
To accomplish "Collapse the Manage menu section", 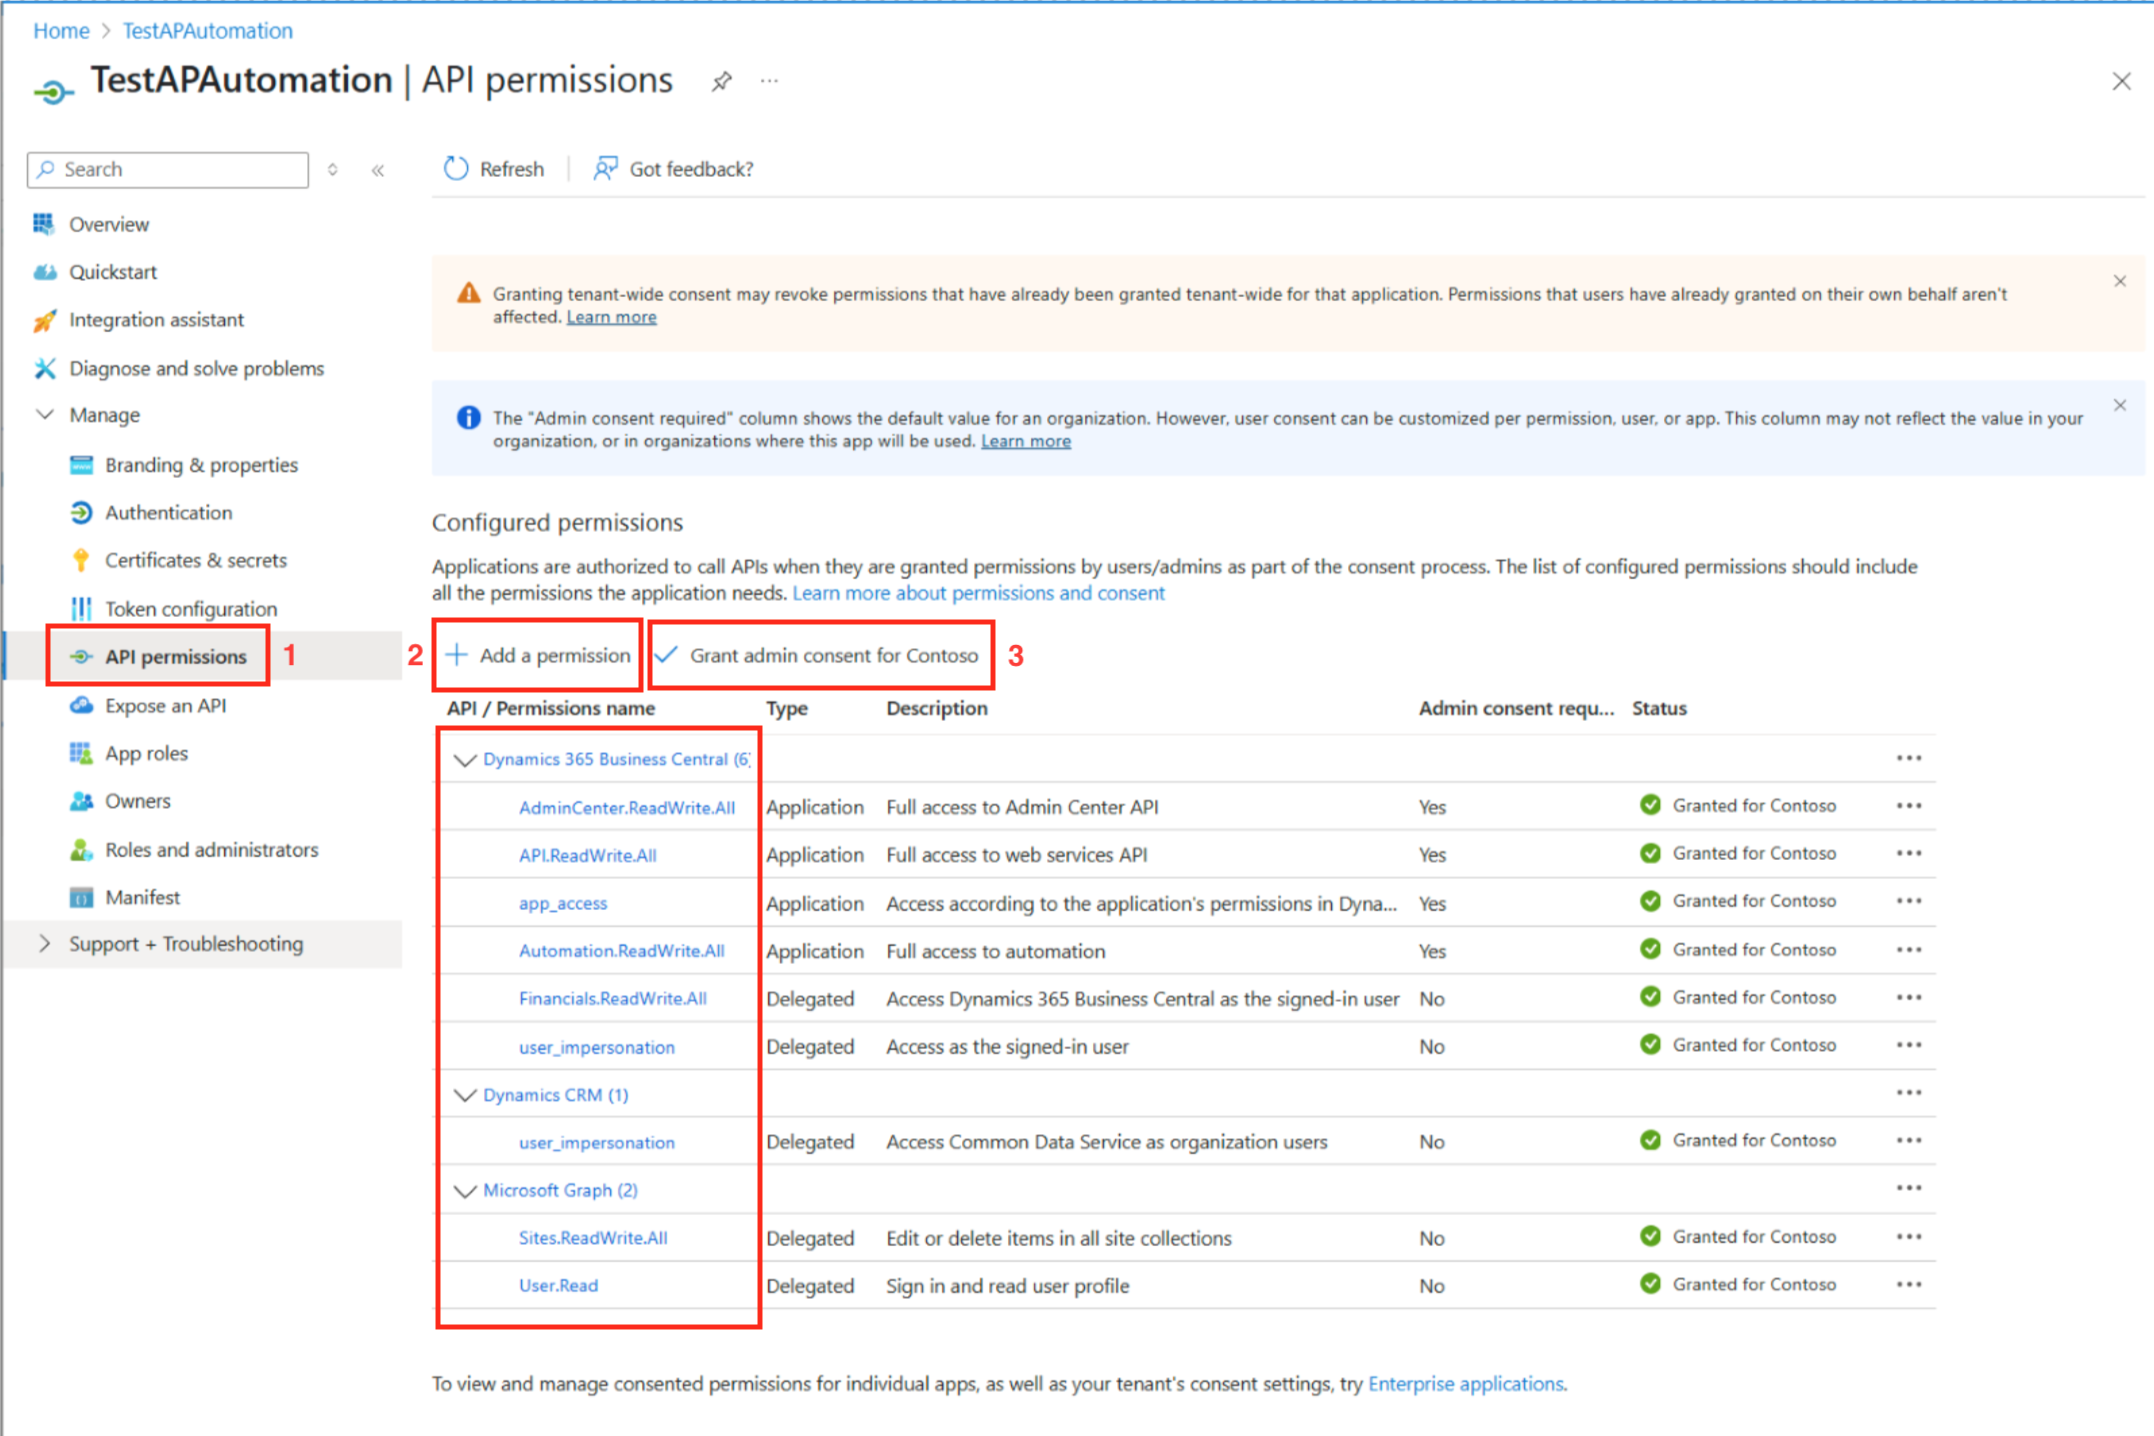I will tap(44, 414).
